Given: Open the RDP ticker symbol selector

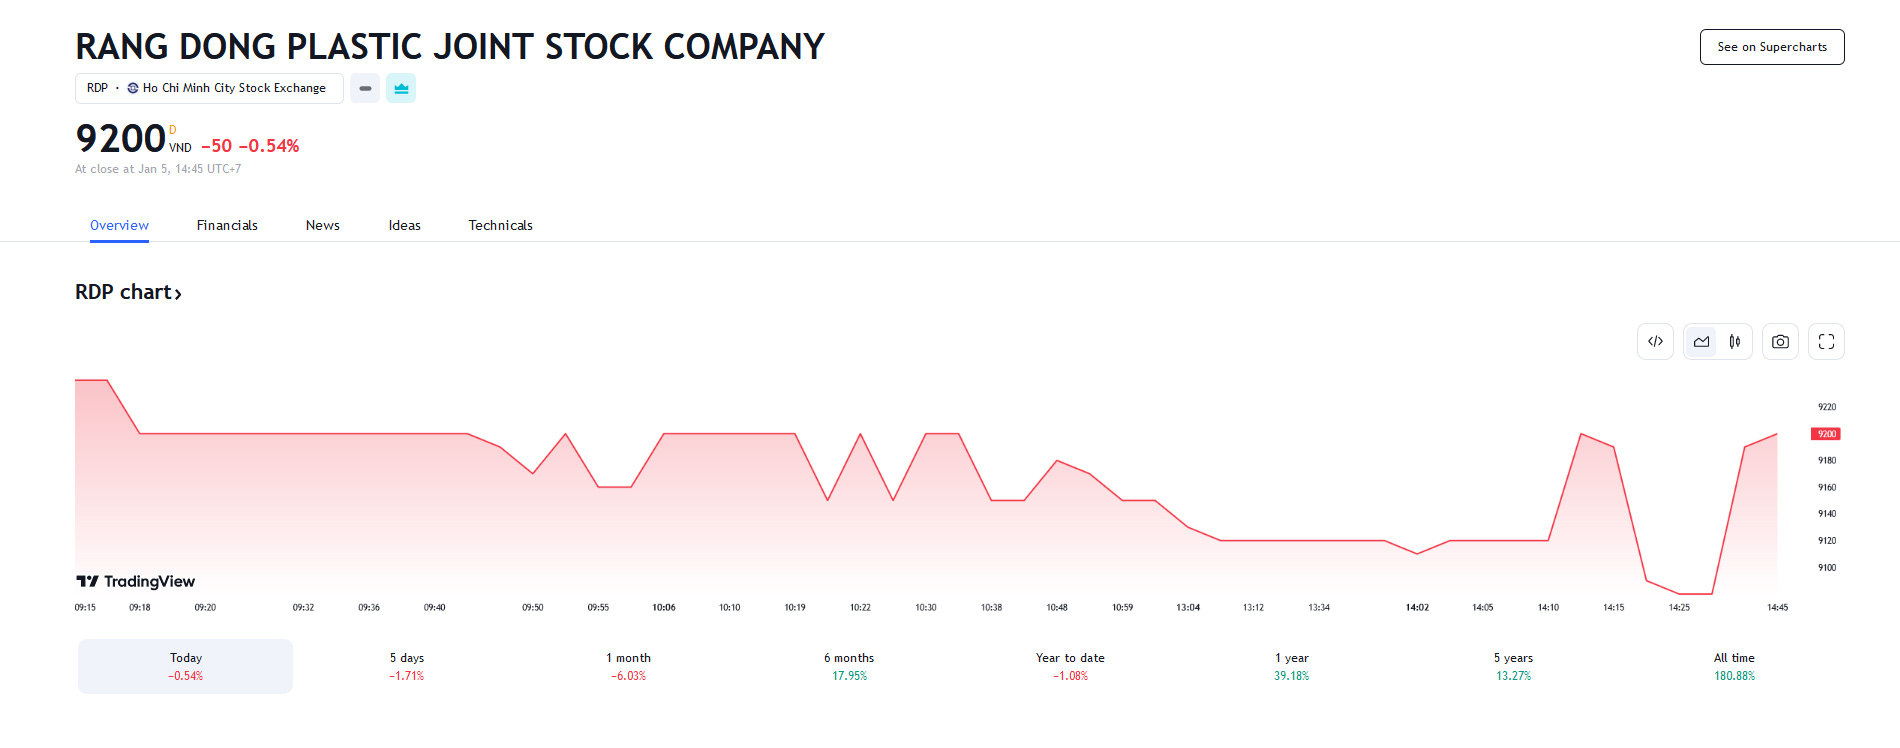Looking at the screenshot, I should pyautogui.click(x=98, y=88).
